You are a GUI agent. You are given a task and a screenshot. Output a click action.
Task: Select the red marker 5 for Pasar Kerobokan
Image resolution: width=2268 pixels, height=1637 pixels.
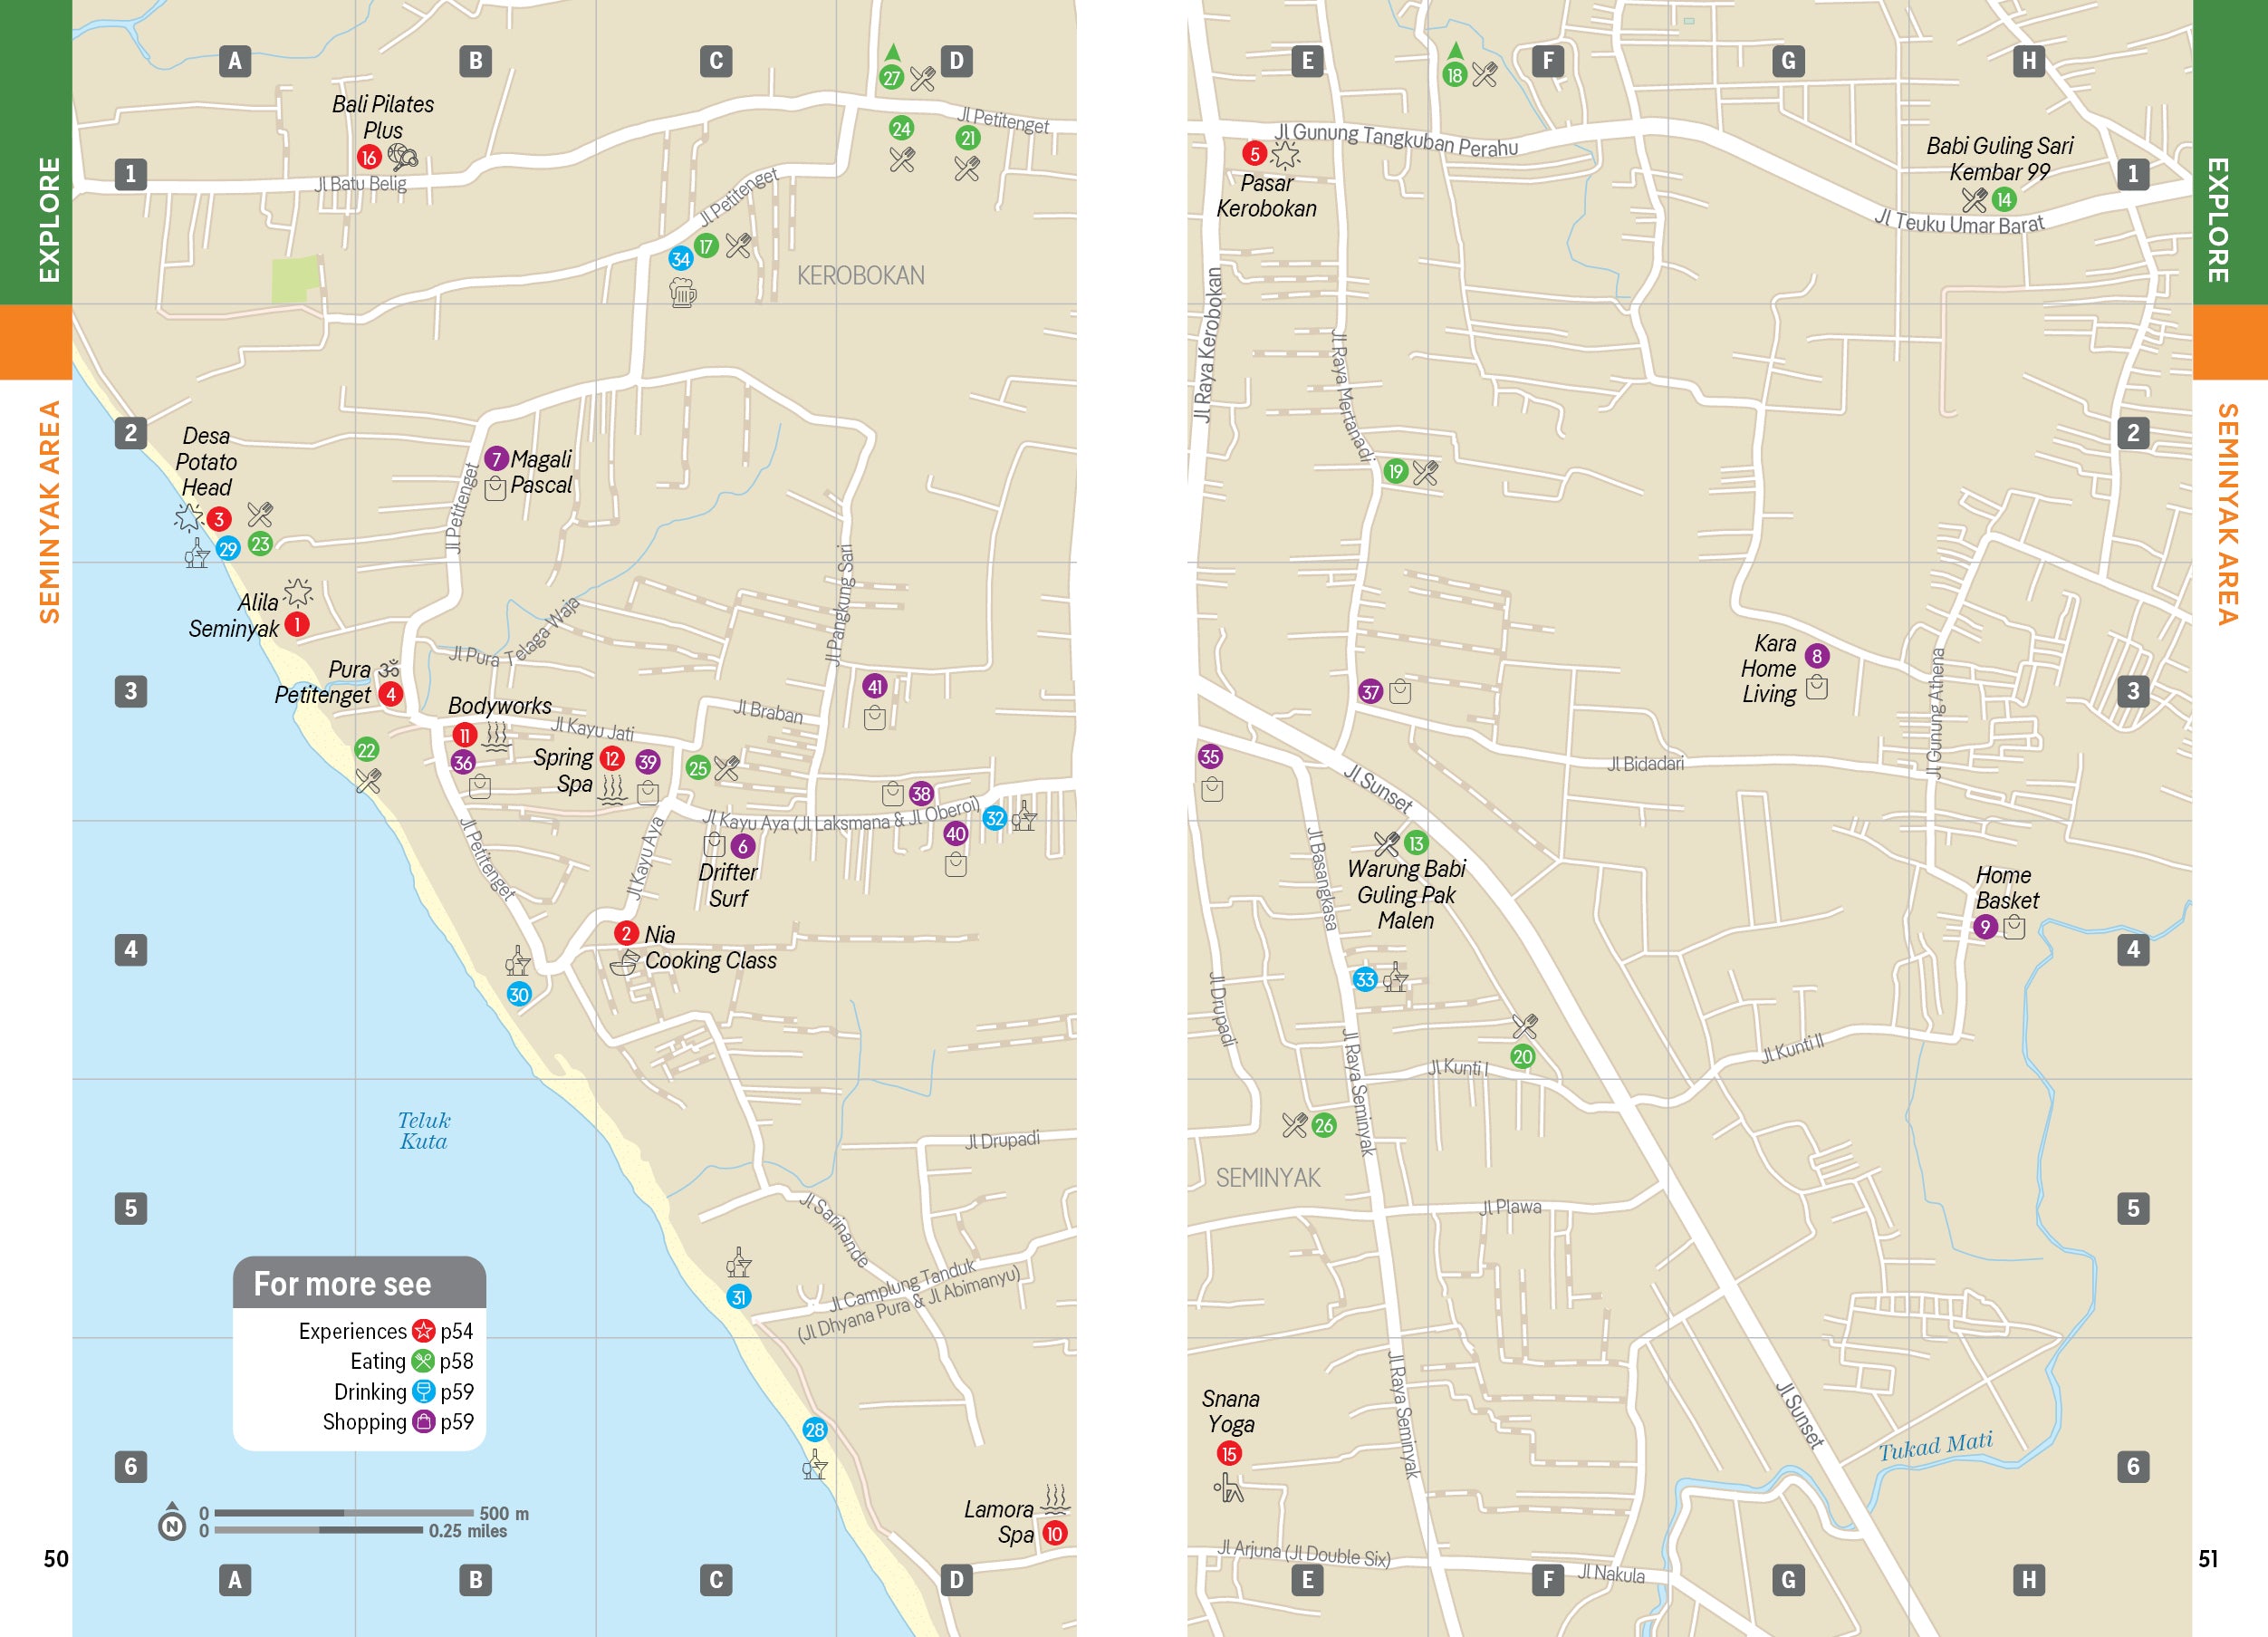pos(1254,153)
